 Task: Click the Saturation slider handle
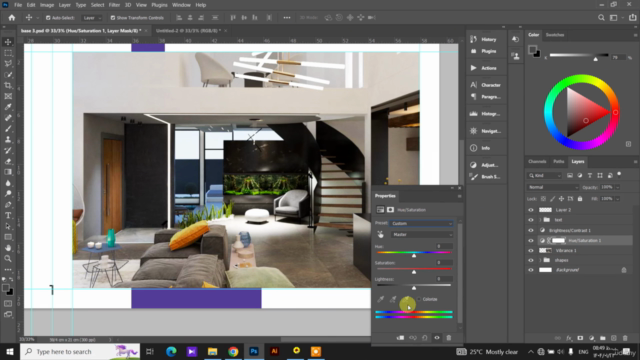click(414, 271)
